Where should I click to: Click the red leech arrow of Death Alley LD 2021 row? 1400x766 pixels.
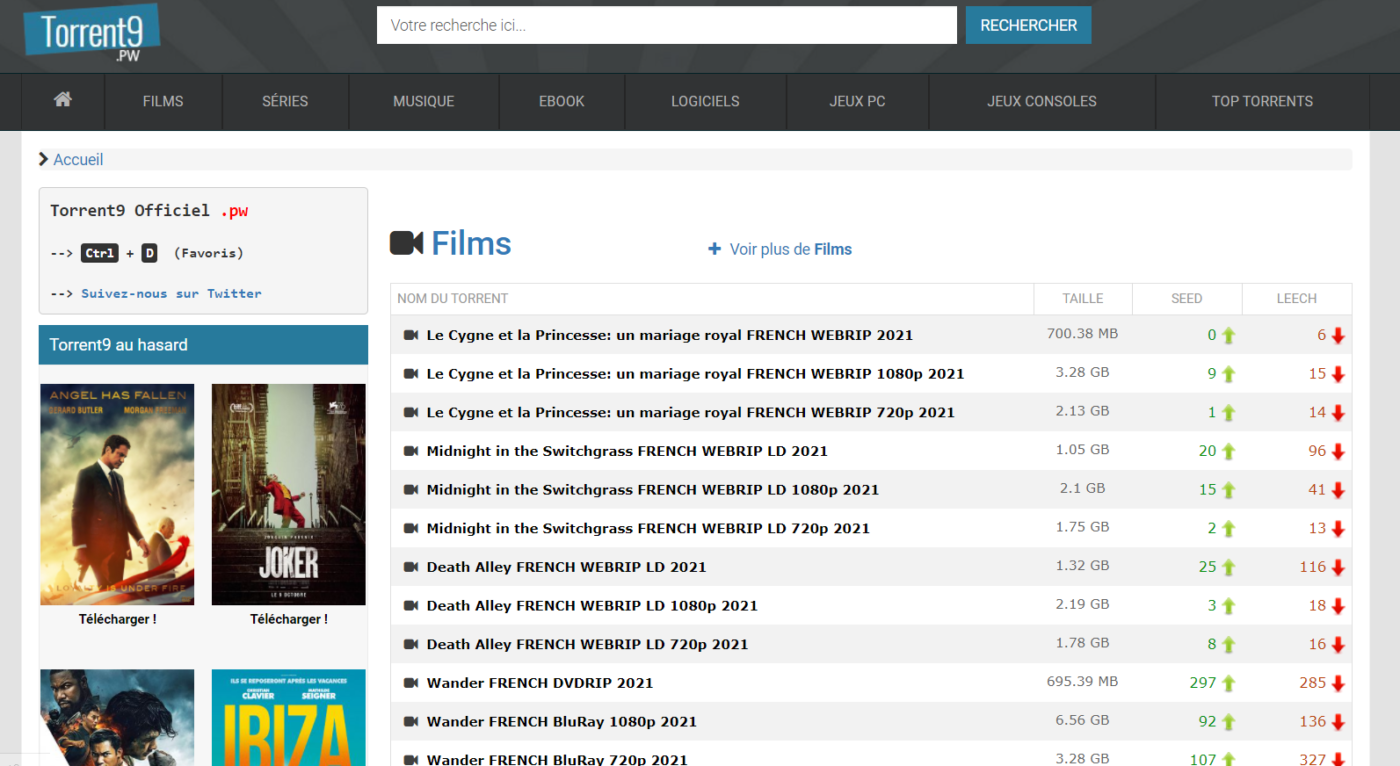coord(1338,568)
